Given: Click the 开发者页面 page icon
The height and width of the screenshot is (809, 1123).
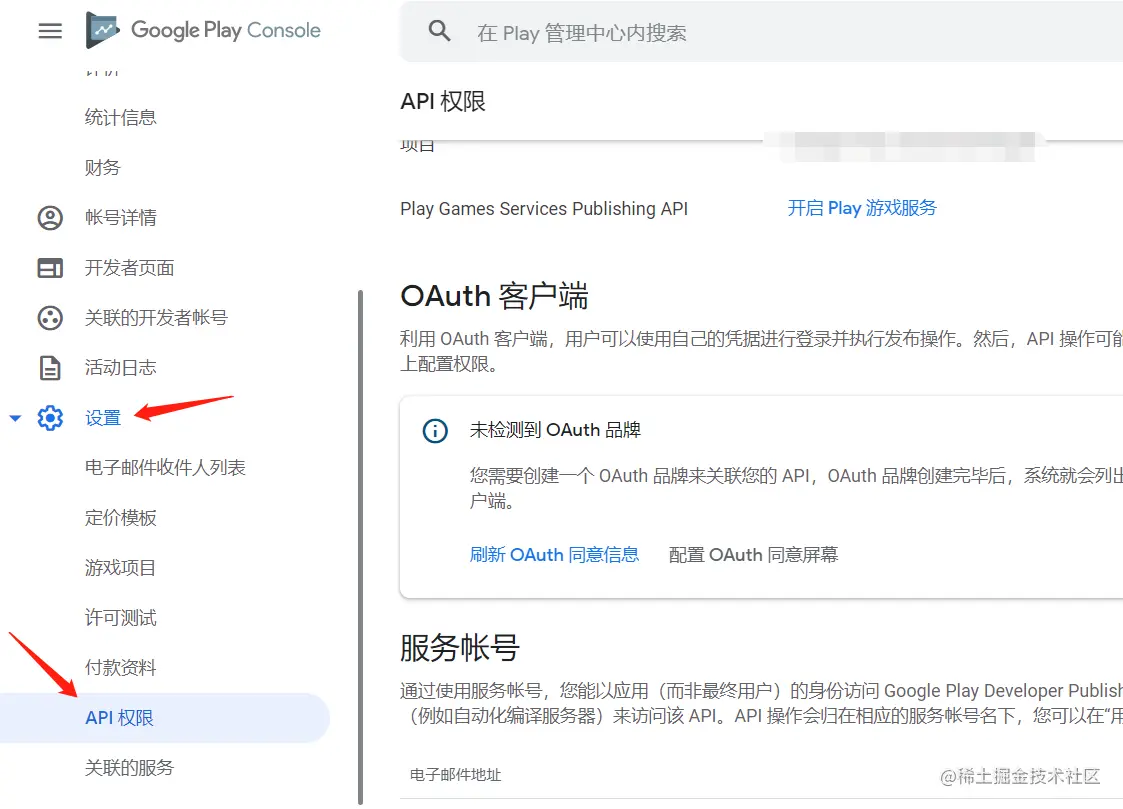Looking at the screenshot, I should coord(50,268).
